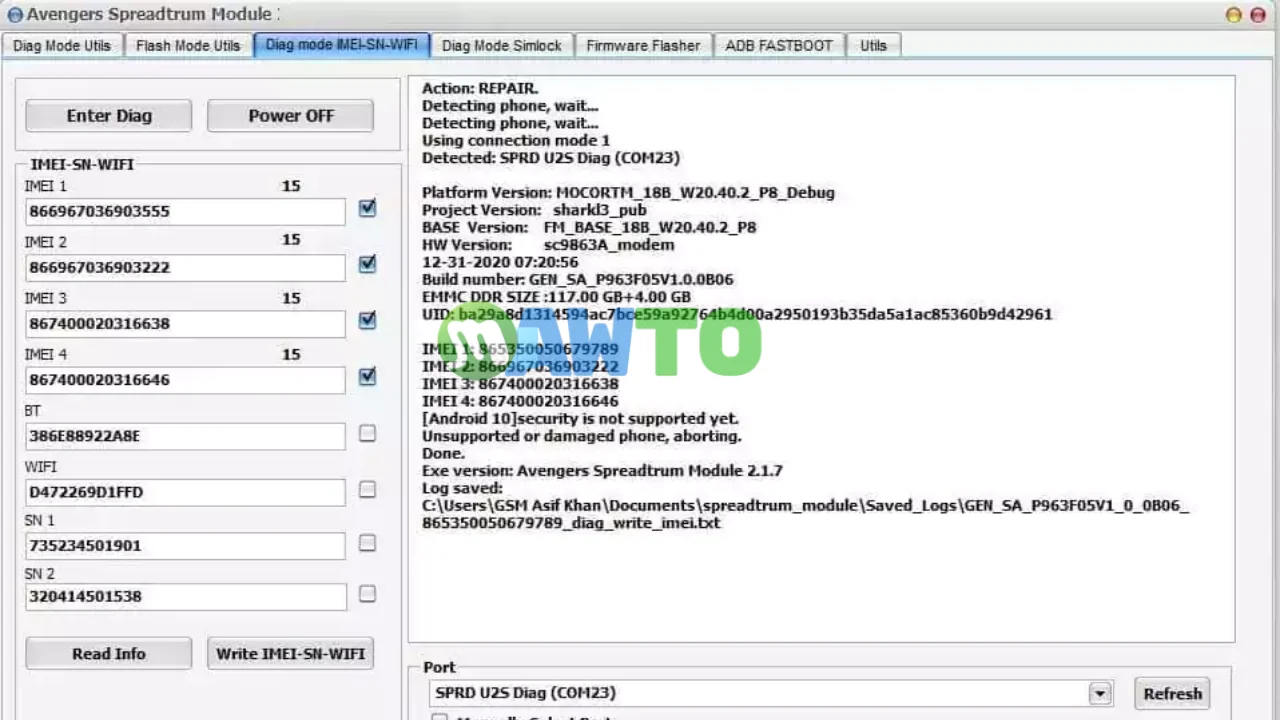Select the IMEI 3 input field
The image size is (1280, 720).
pyautogui.click(x=186, y=324)
